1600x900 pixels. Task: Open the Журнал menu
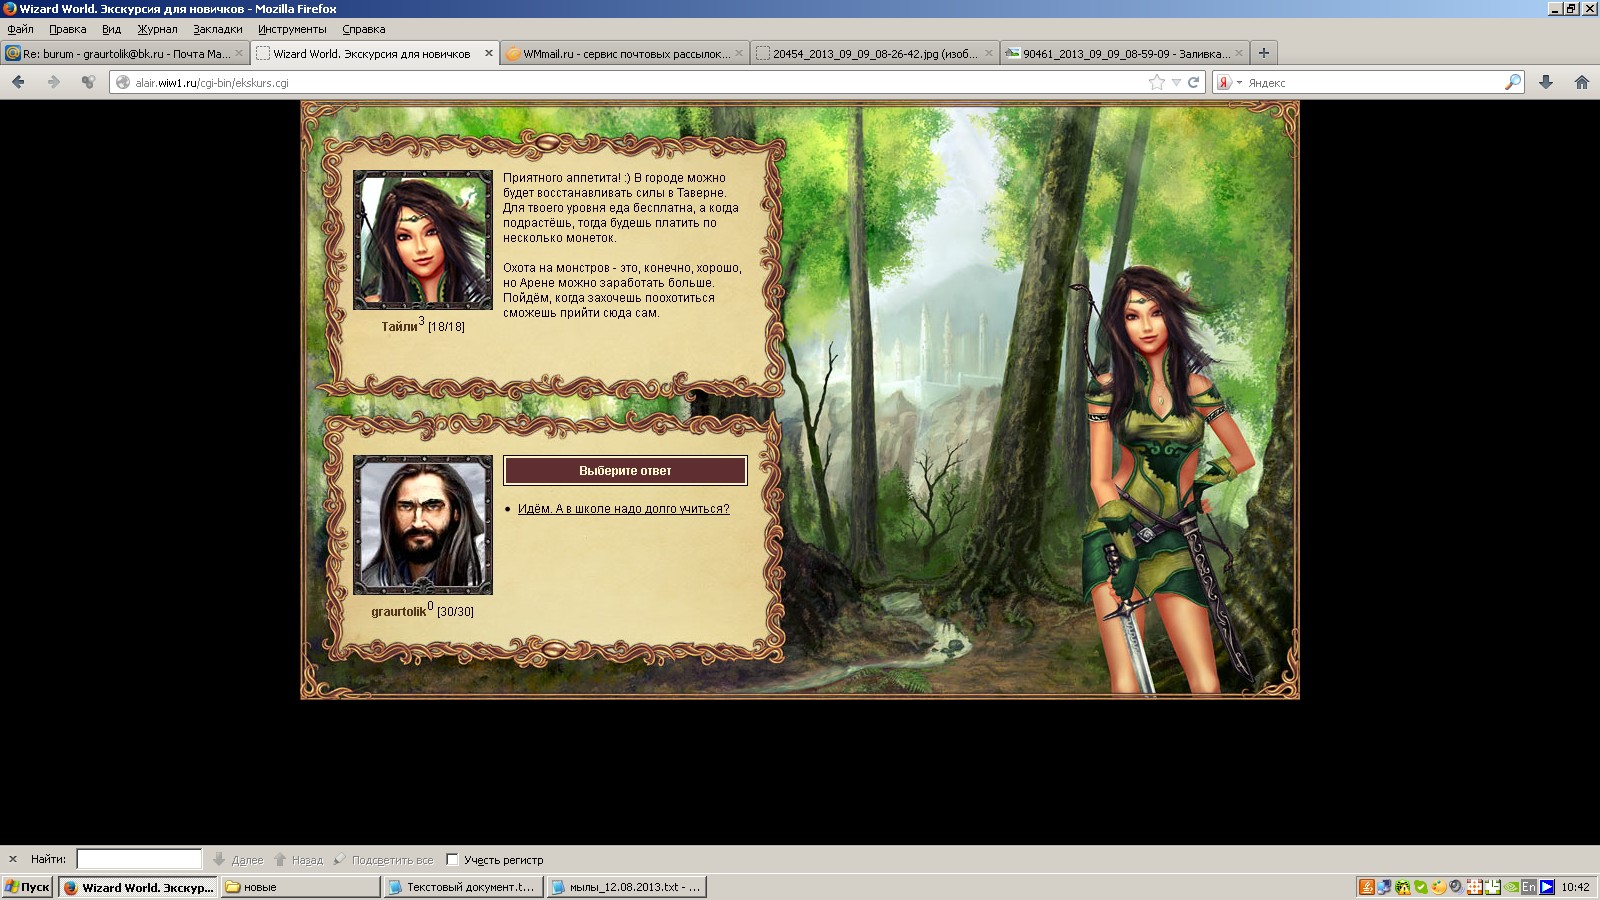click(157, 29)
